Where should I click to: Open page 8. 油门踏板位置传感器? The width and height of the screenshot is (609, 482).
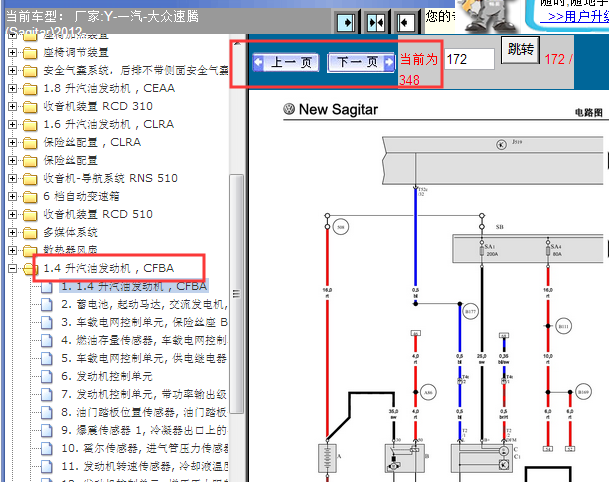tap(144, 412)
